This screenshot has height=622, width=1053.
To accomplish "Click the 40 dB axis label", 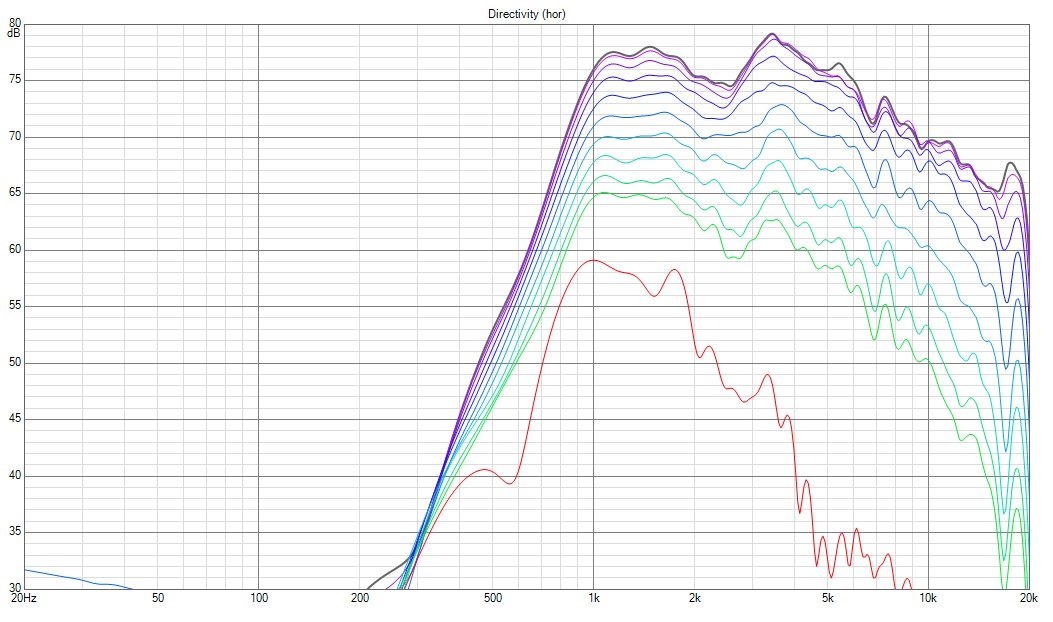I will (x=15, y=475).
